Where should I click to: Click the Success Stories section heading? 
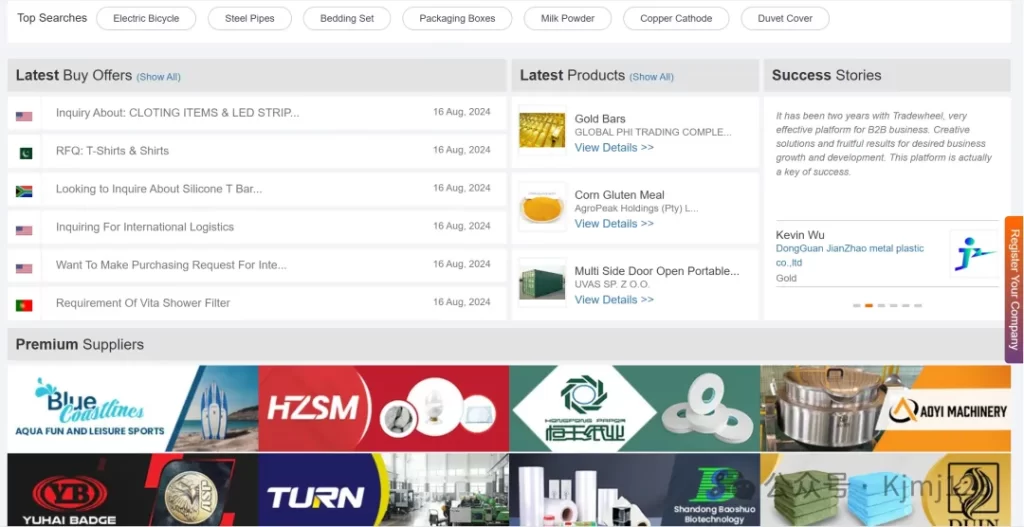tap(826, 75)
